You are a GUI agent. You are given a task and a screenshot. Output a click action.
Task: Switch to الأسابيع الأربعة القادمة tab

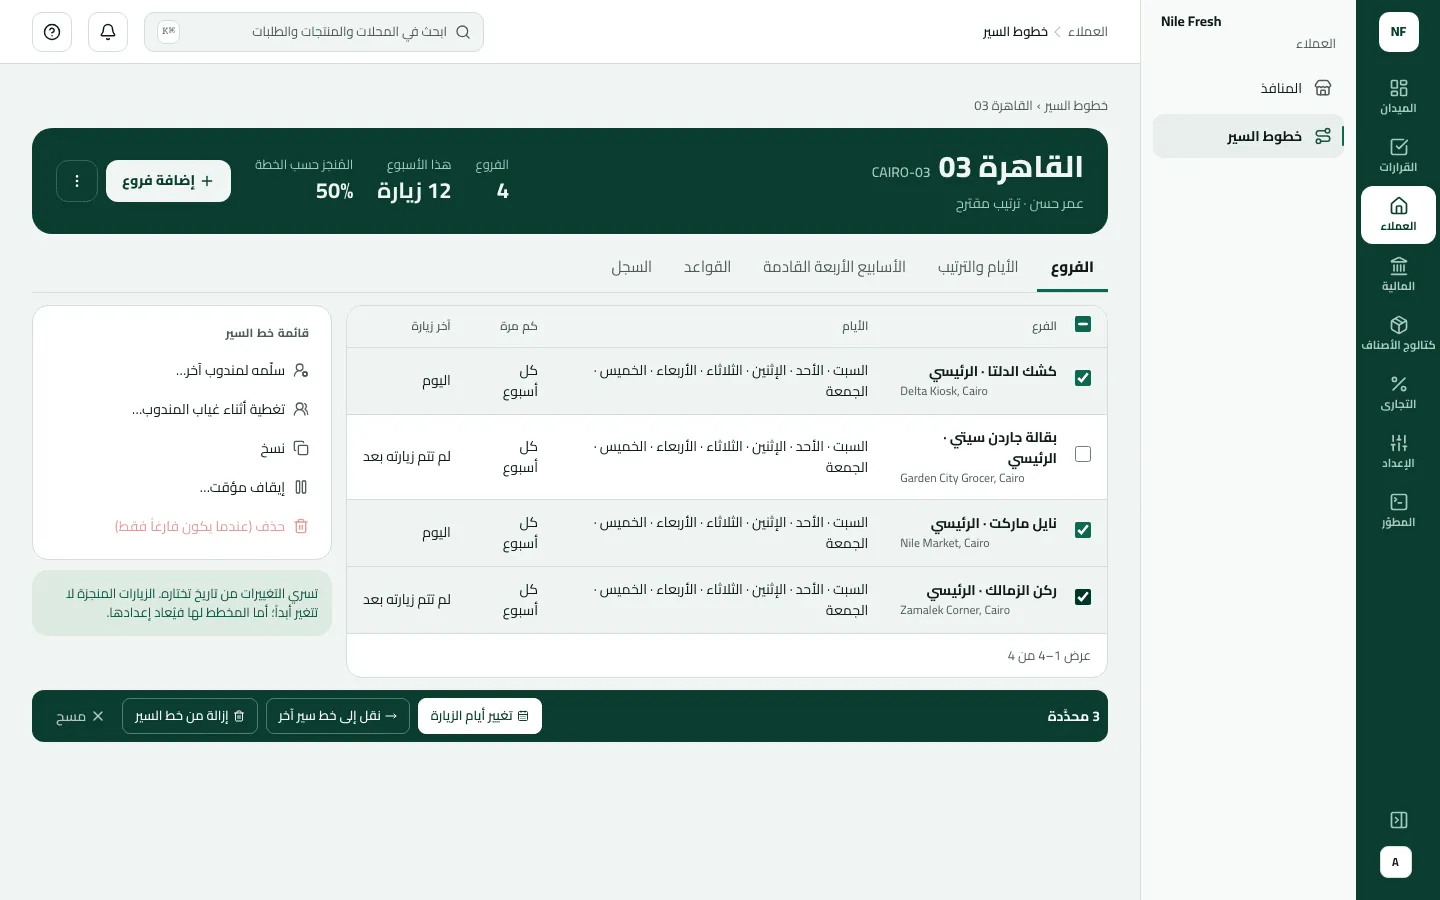(x=834, y=267)
